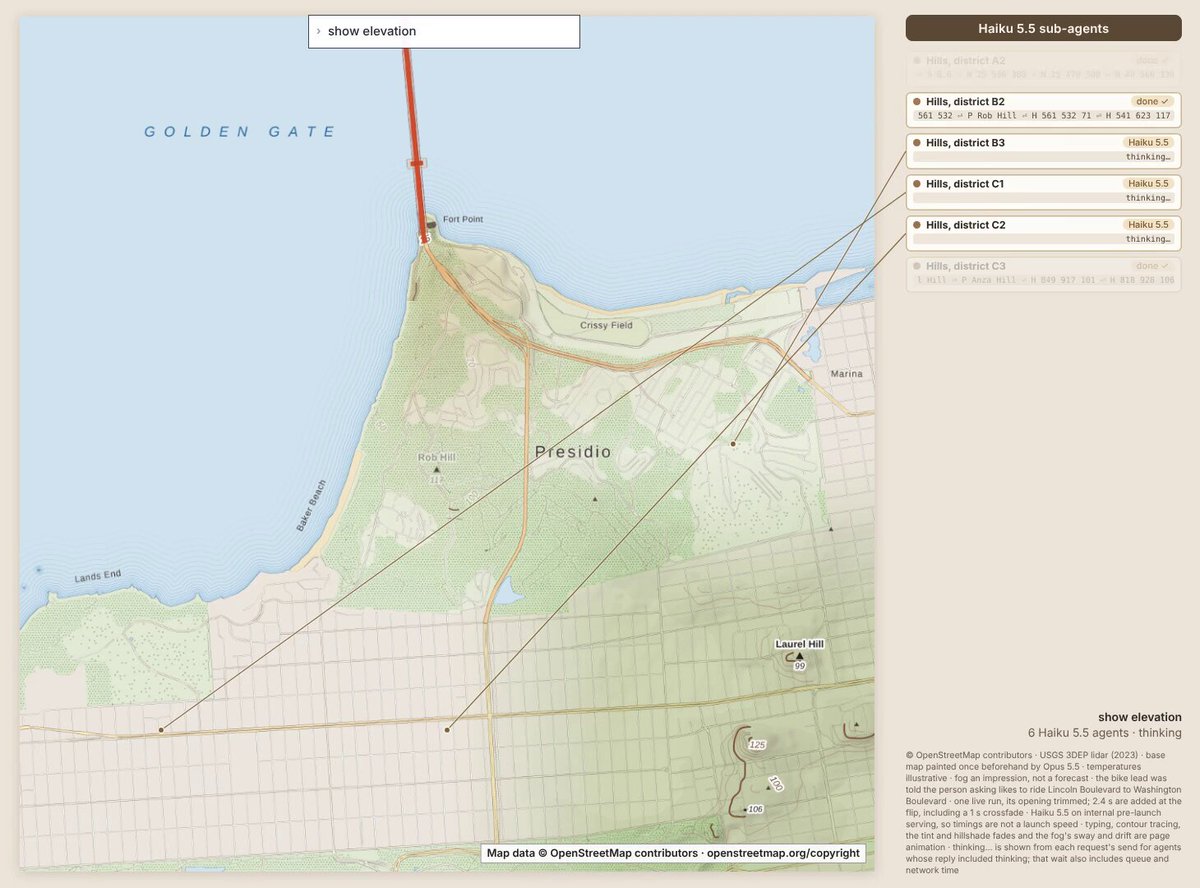Click the done badge on district B2

click(x=1152, y=102)
